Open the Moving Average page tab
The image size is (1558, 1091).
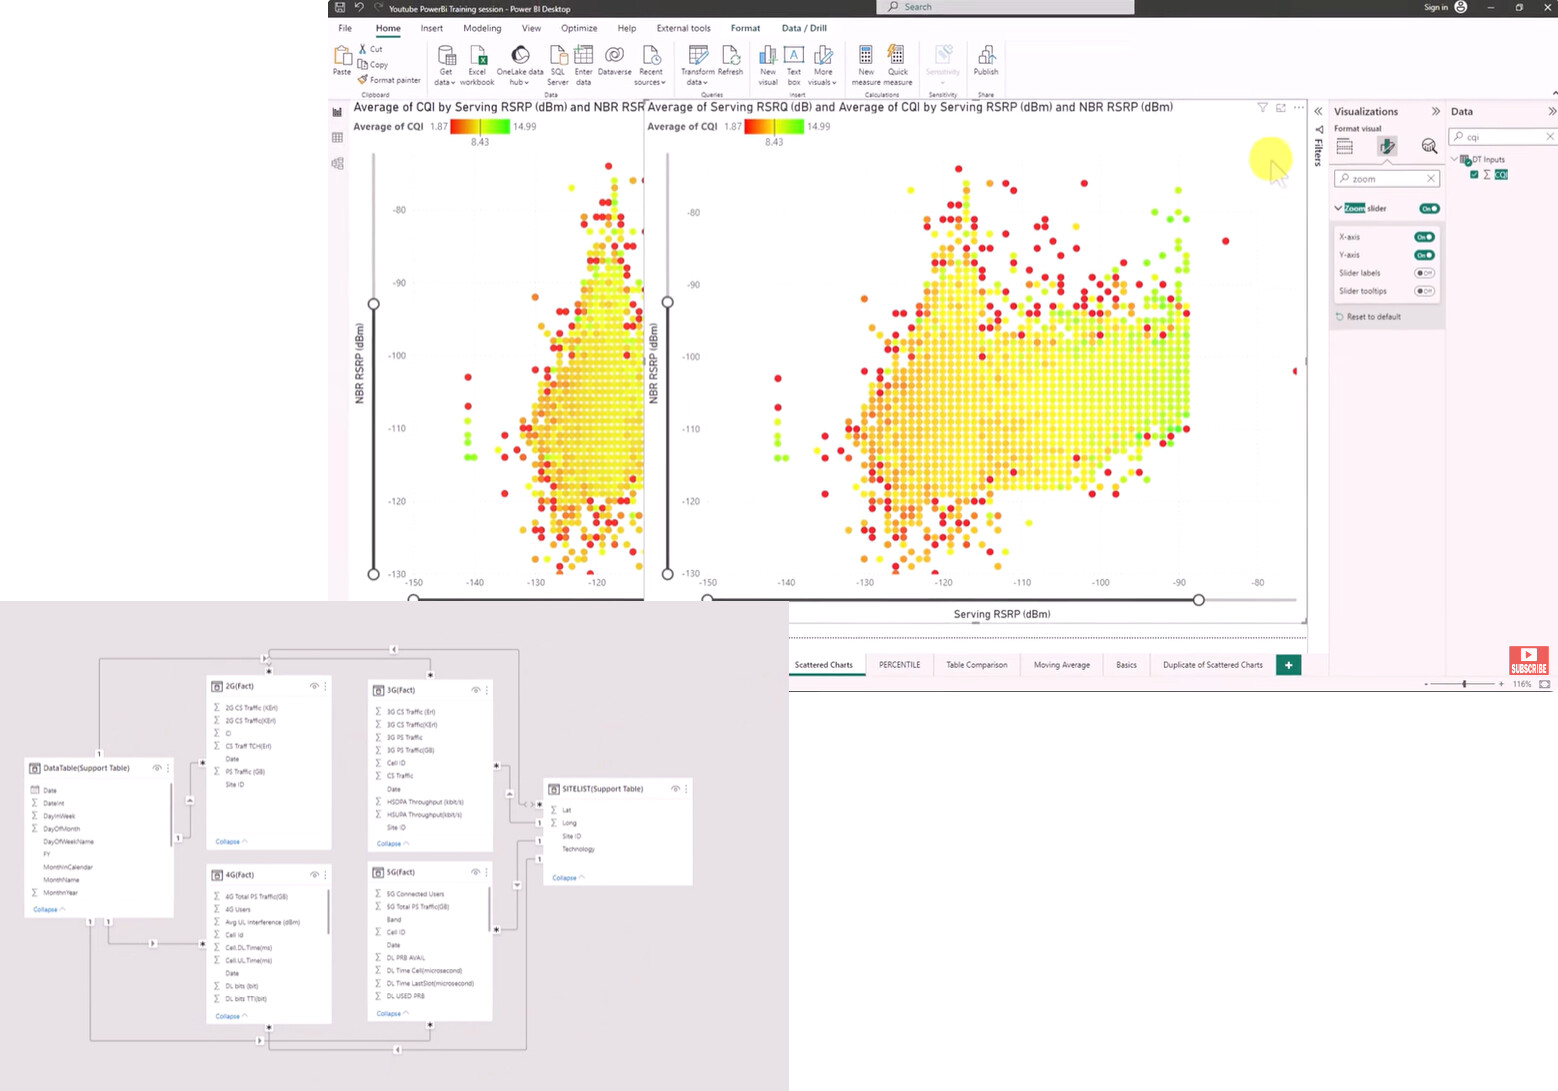[x=1062, y=665]
